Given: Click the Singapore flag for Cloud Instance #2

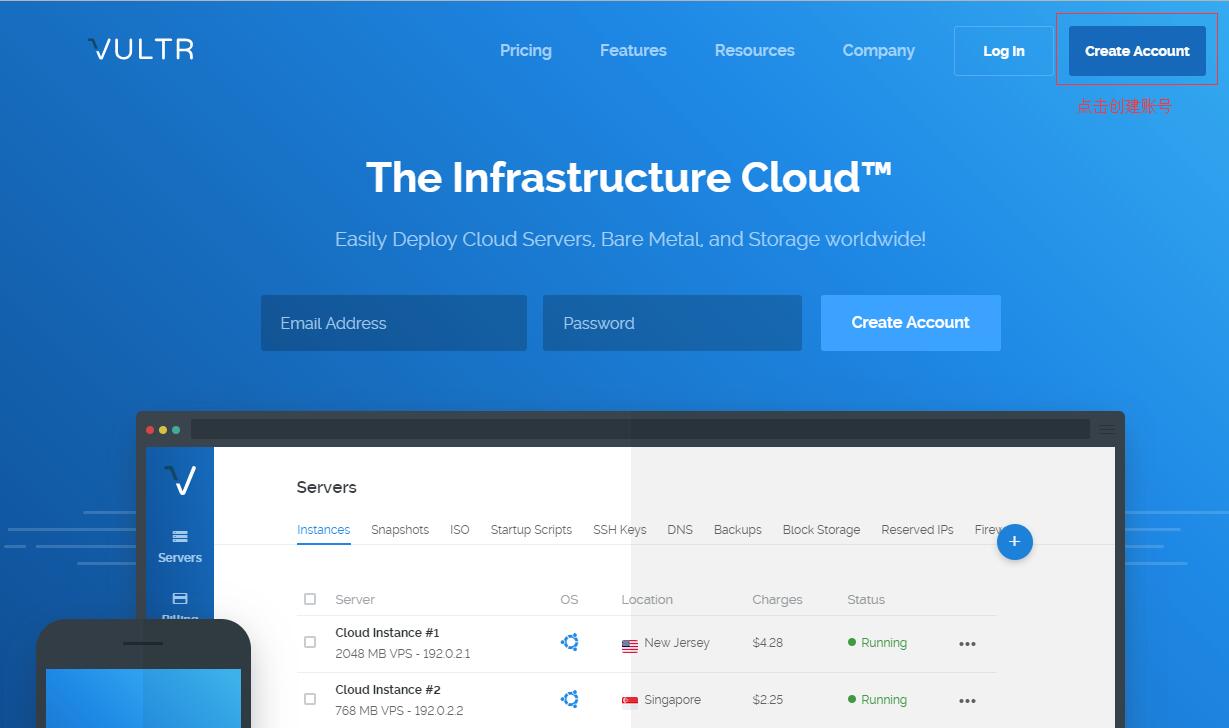Looking at the screenshot, I should point(629,700).
